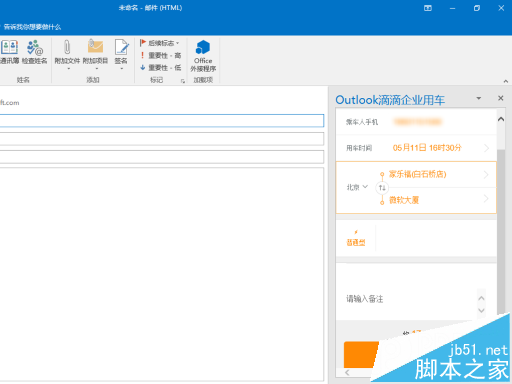Open the city dropdown 北京
The height and width of the screenshot is (384, 512).
pyautogui.click(x=357, y=187)
